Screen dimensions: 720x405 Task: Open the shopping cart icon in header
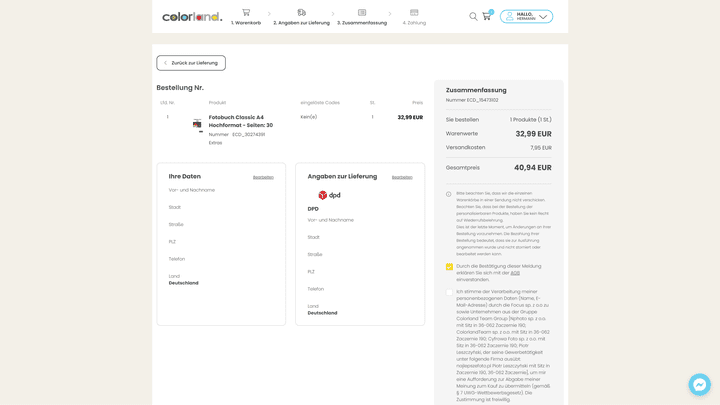(487, 16)
